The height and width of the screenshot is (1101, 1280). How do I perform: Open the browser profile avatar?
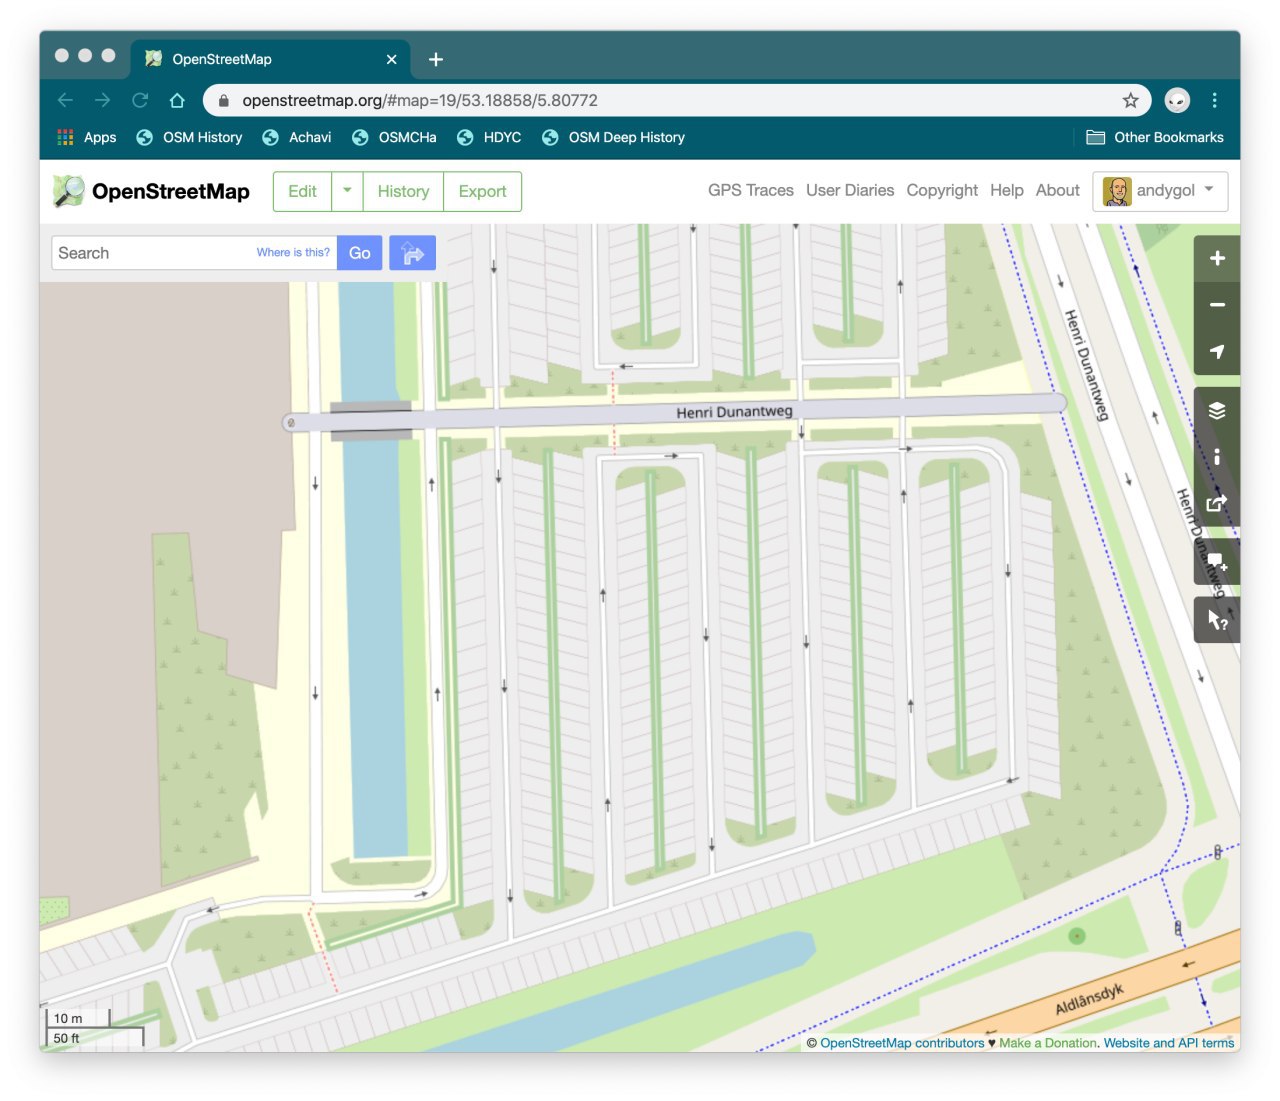1177,100
